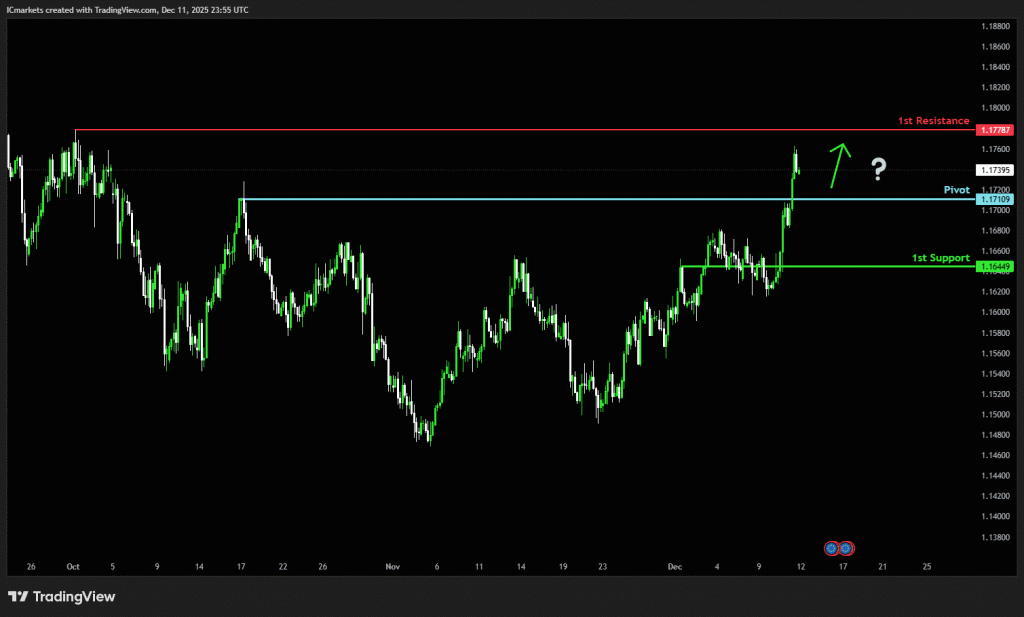Select the green 1.16449 support price tag

pyautogui.click(x=996, y=267)
